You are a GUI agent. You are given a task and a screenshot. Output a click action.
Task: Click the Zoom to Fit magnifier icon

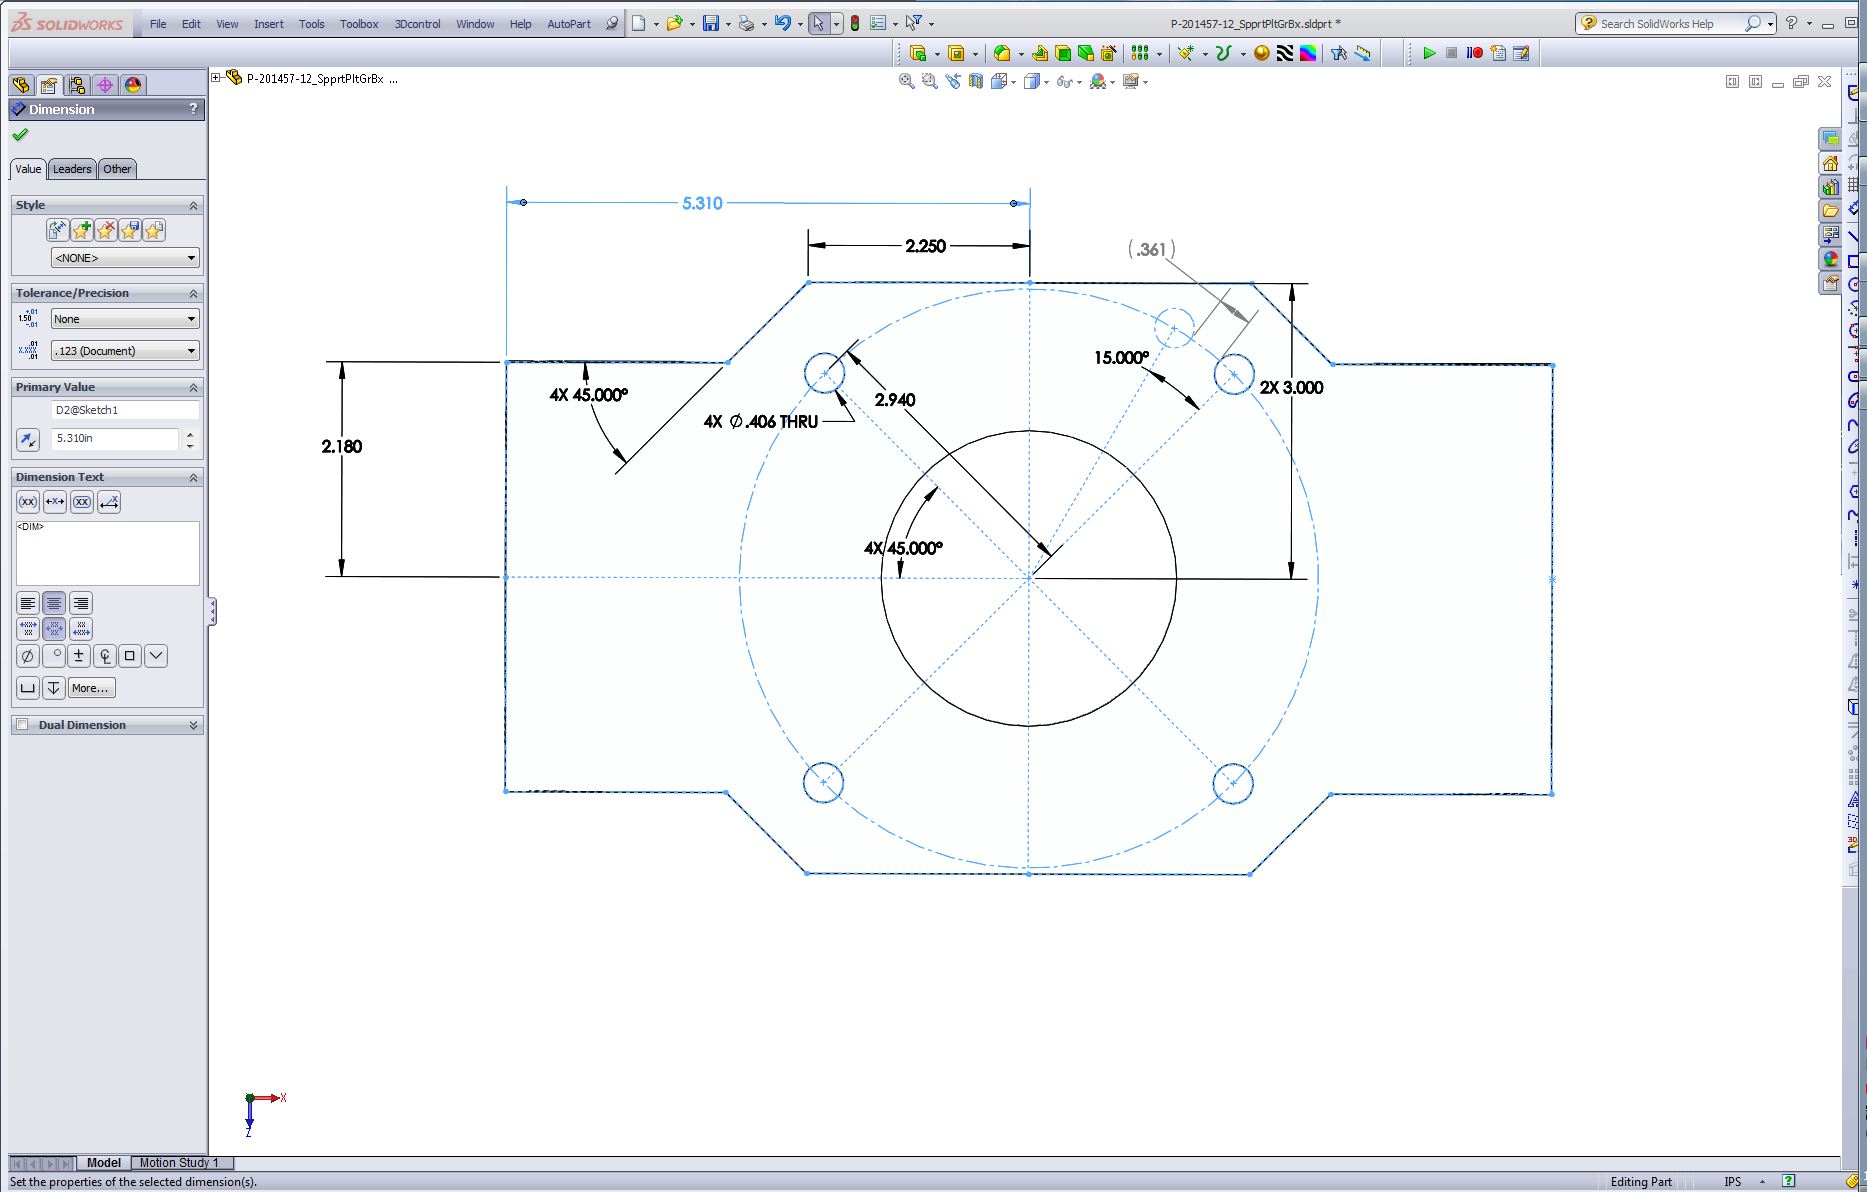(x=906, y=82)
